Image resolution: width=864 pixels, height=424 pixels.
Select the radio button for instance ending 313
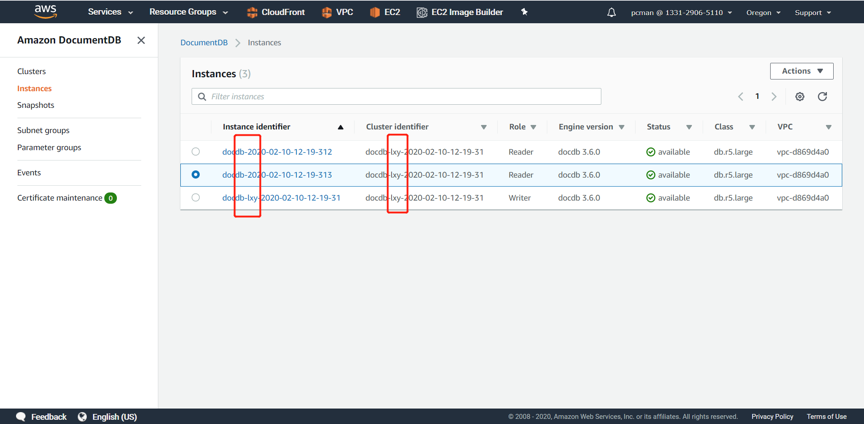196,175
